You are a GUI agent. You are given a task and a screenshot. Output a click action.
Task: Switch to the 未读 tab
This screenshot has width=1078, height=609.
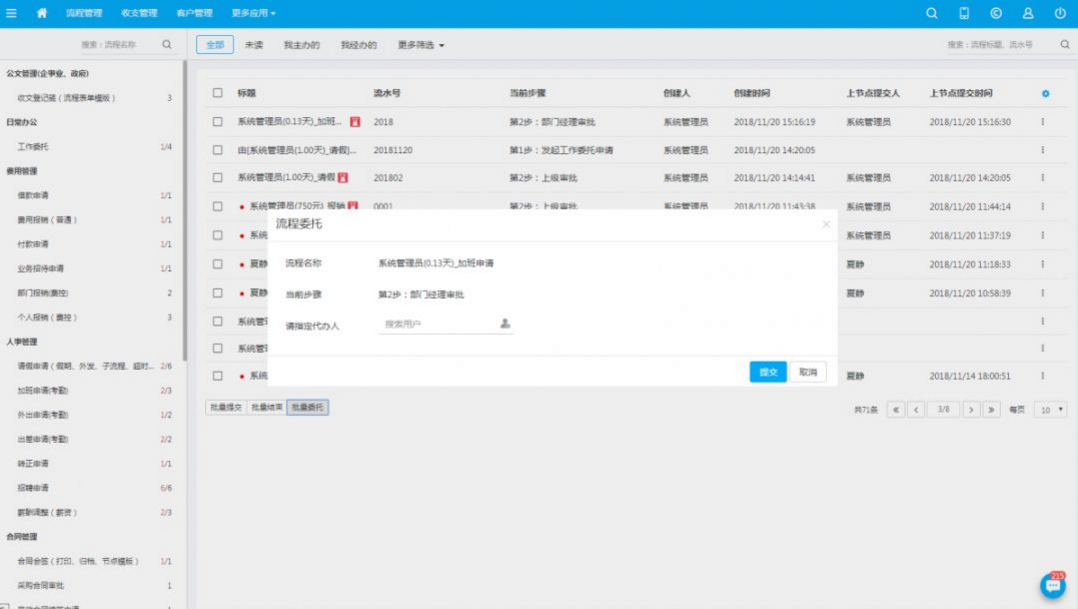click(254, 45)
